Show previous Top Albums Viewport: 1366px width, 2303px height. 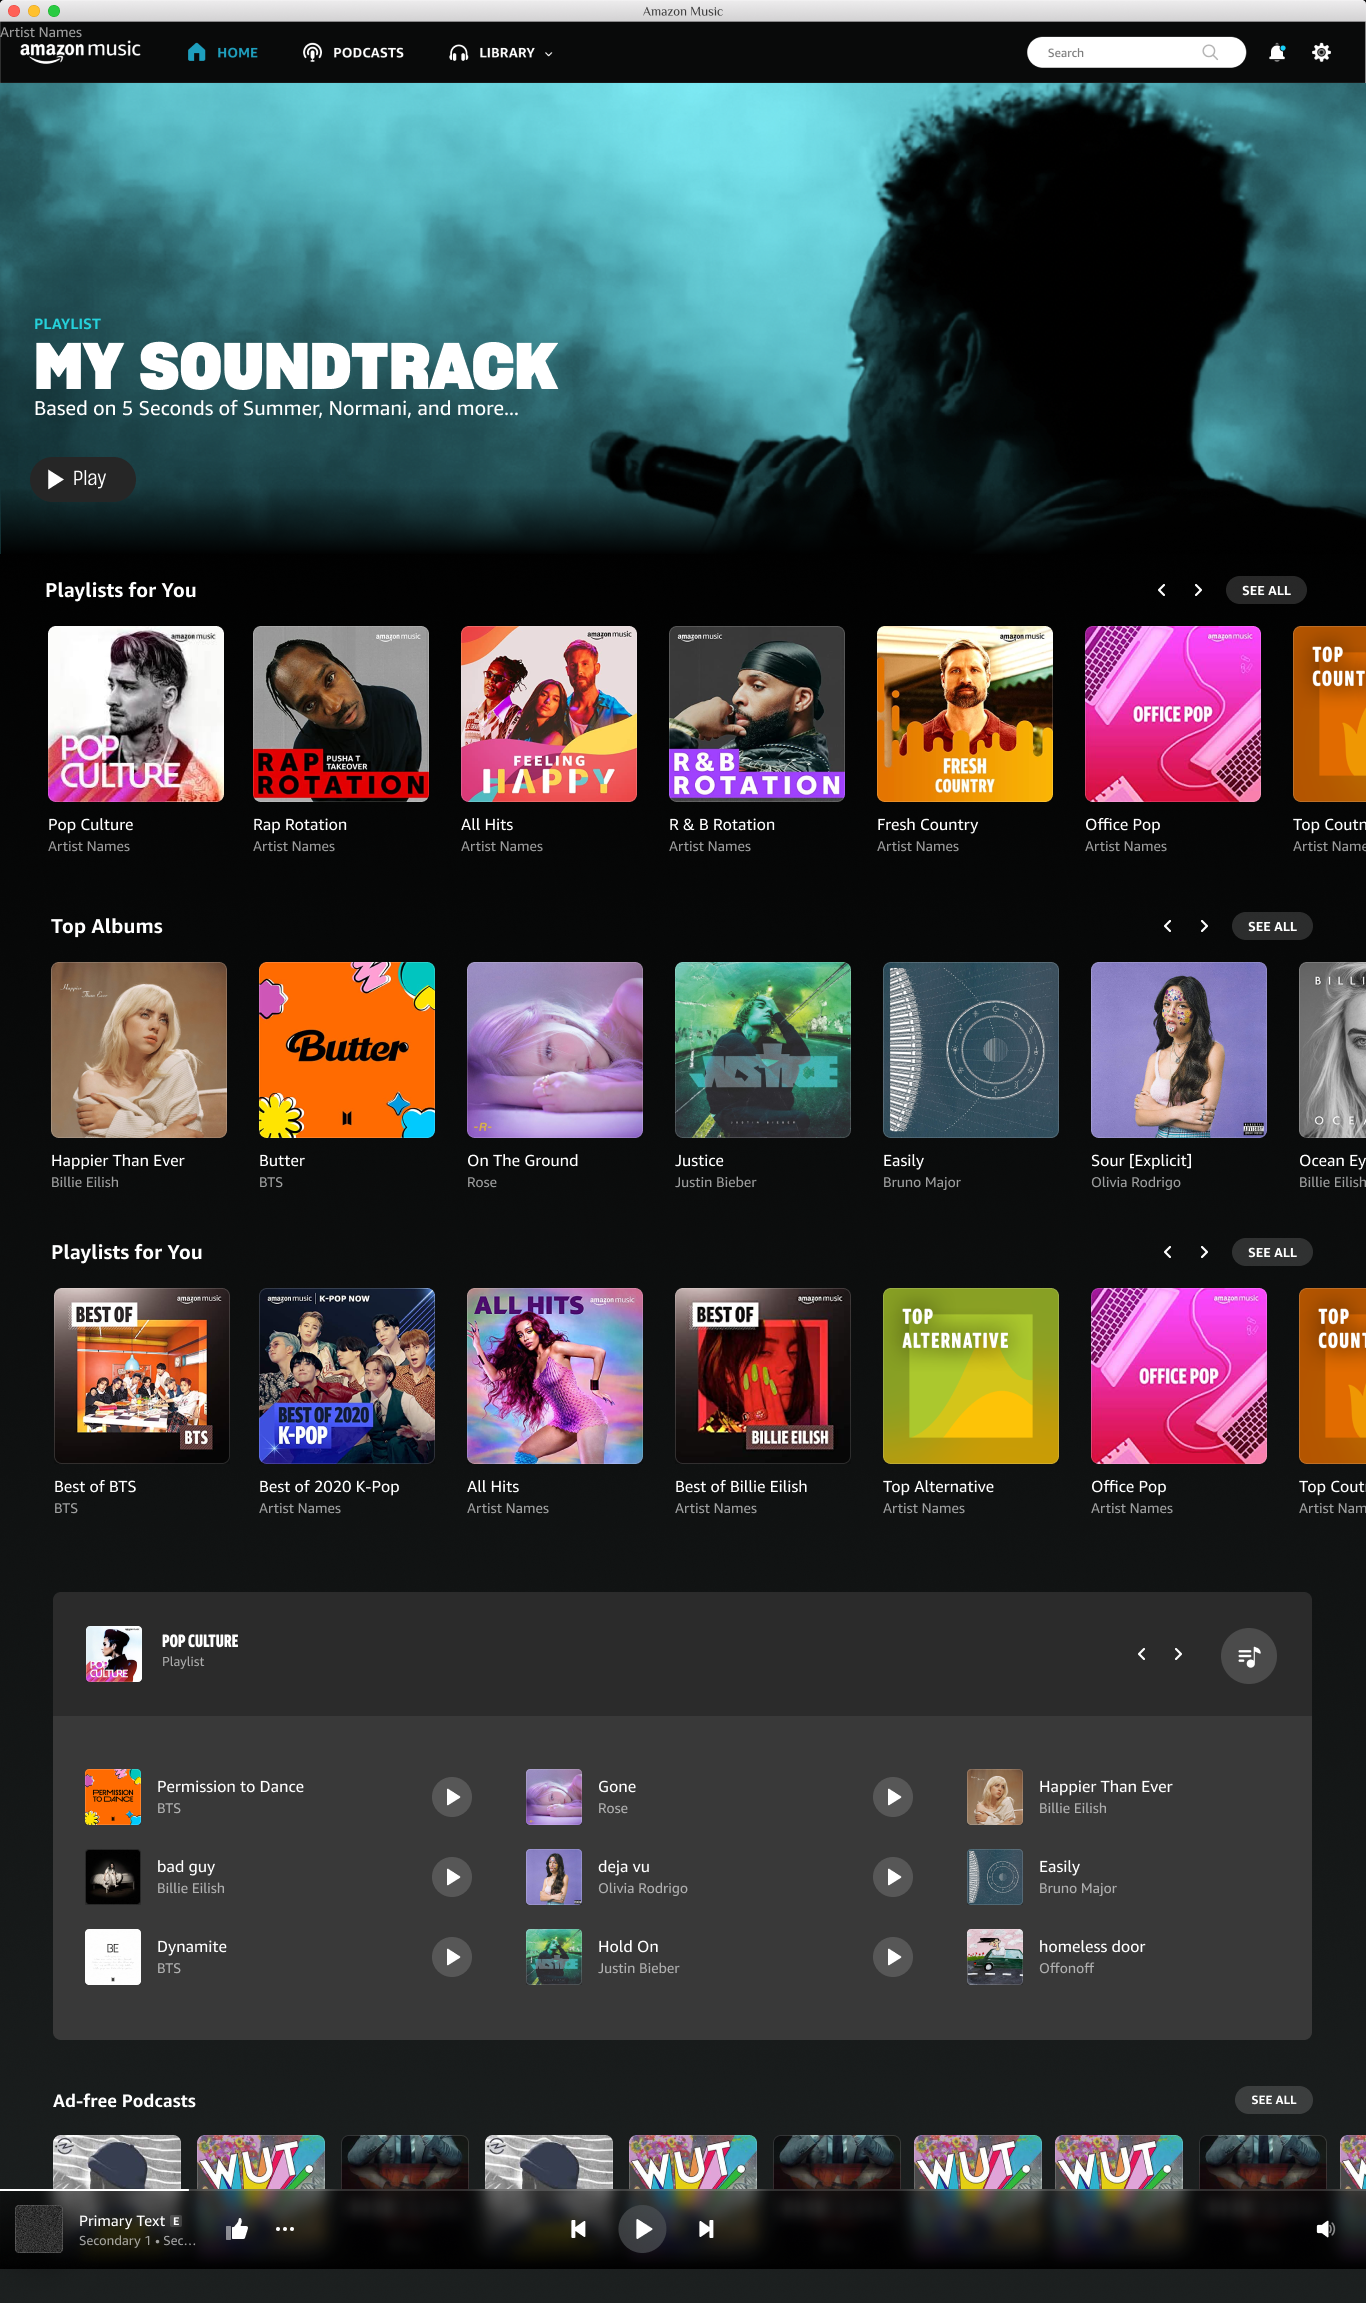click(x=1168, y=926)
